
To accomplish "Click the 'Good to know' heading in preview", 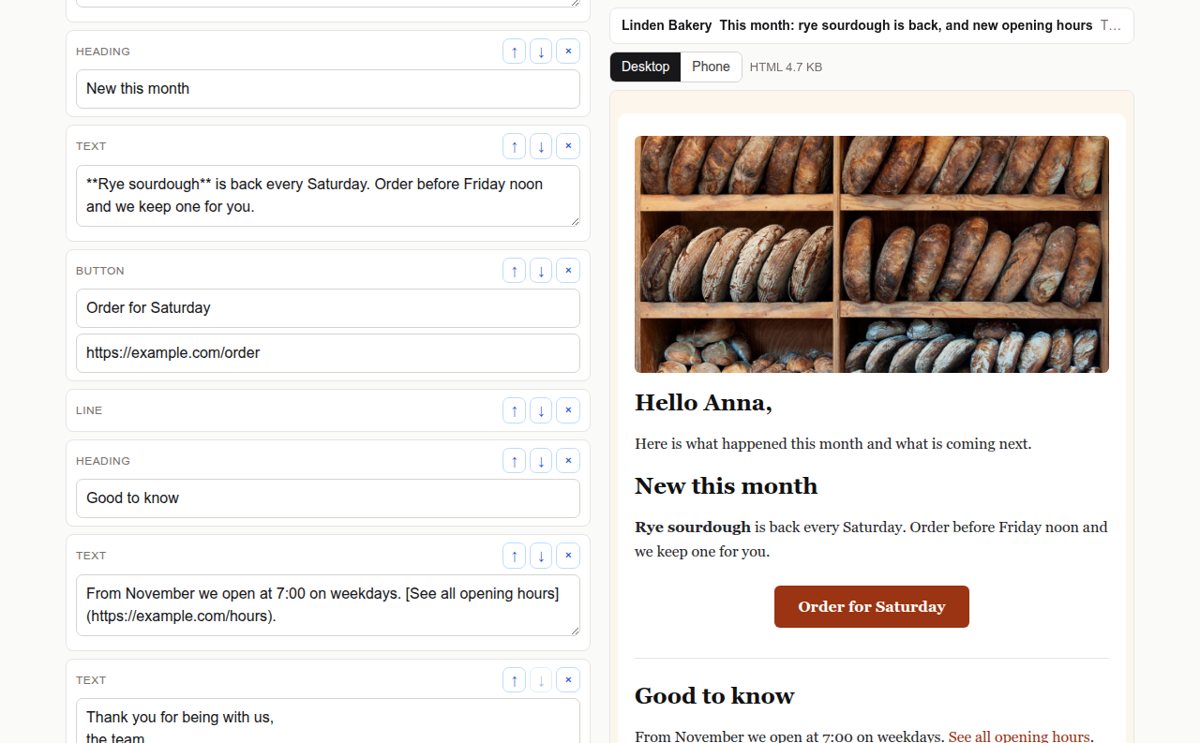I will [714, 696].
